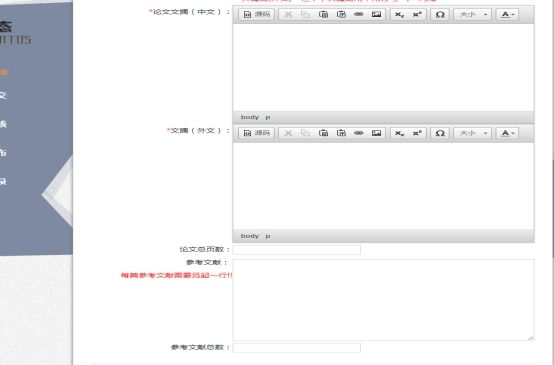Insert special character in foreign abstract editor

point(440,133)
